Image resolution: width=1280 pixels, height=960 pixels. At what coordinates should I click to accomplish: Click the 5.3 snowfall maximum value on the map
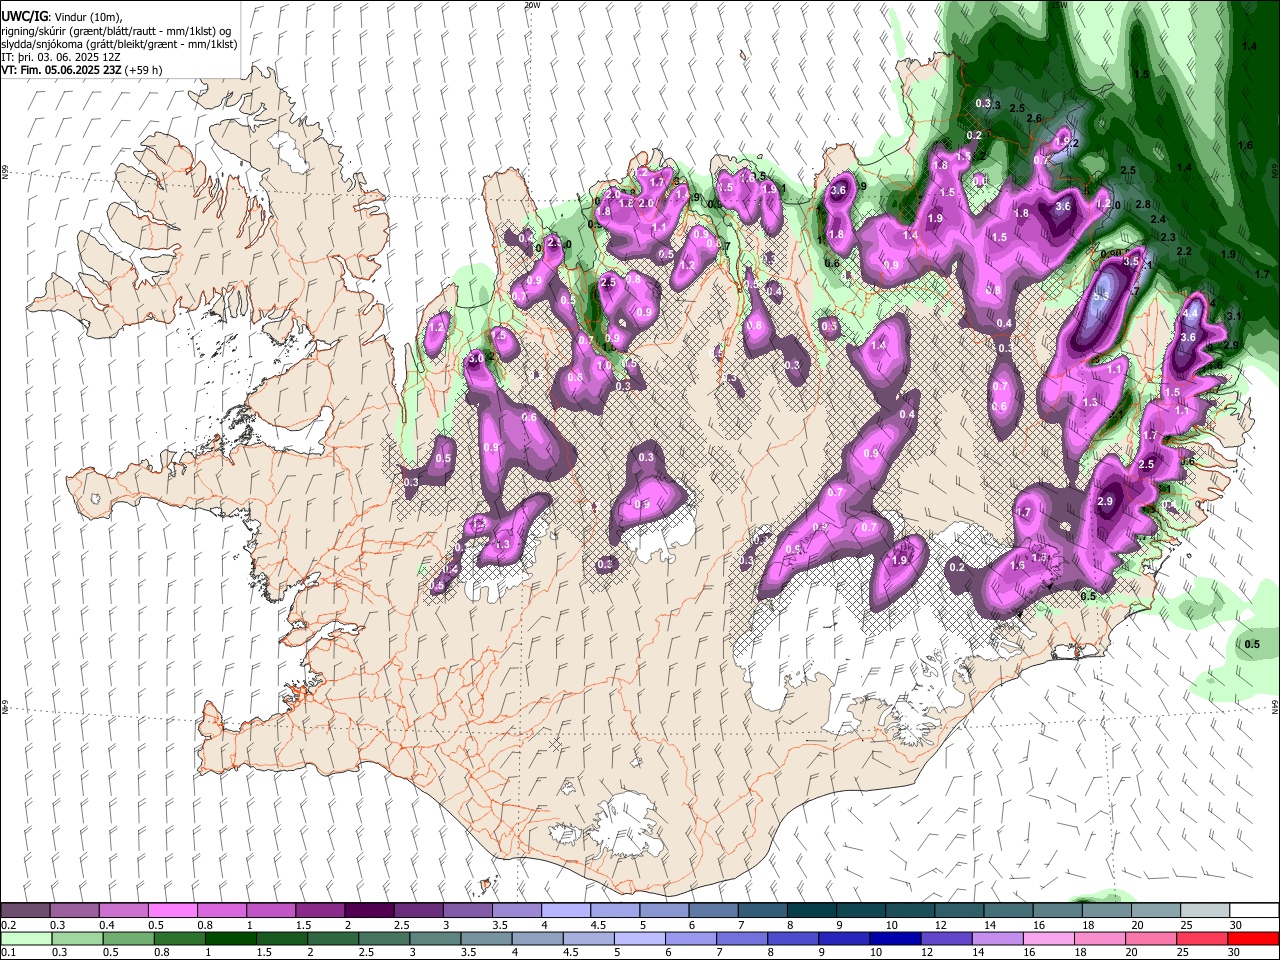tap(1102, 296)
